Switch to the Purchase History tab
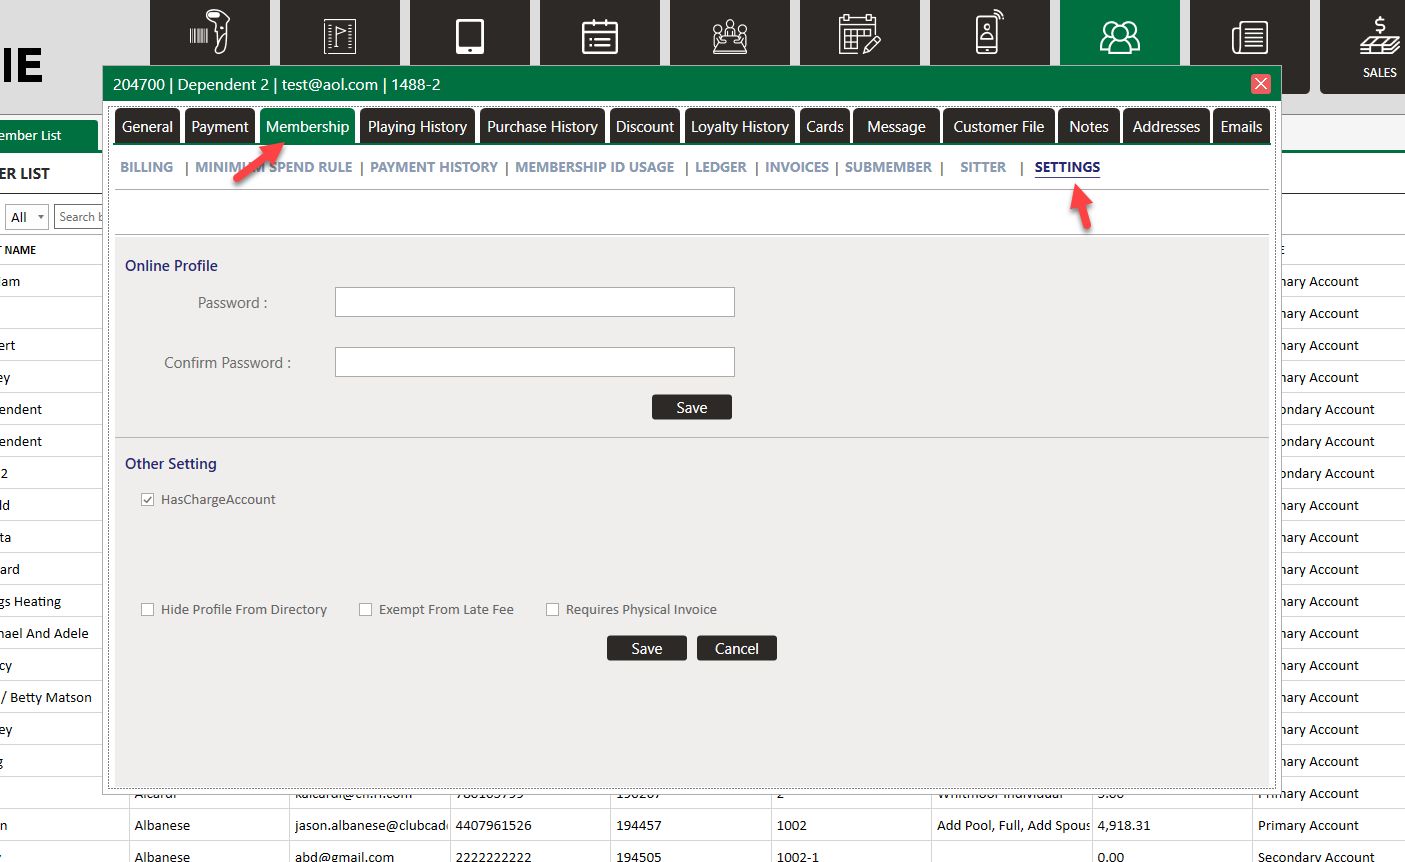 [x=542, y=127]
